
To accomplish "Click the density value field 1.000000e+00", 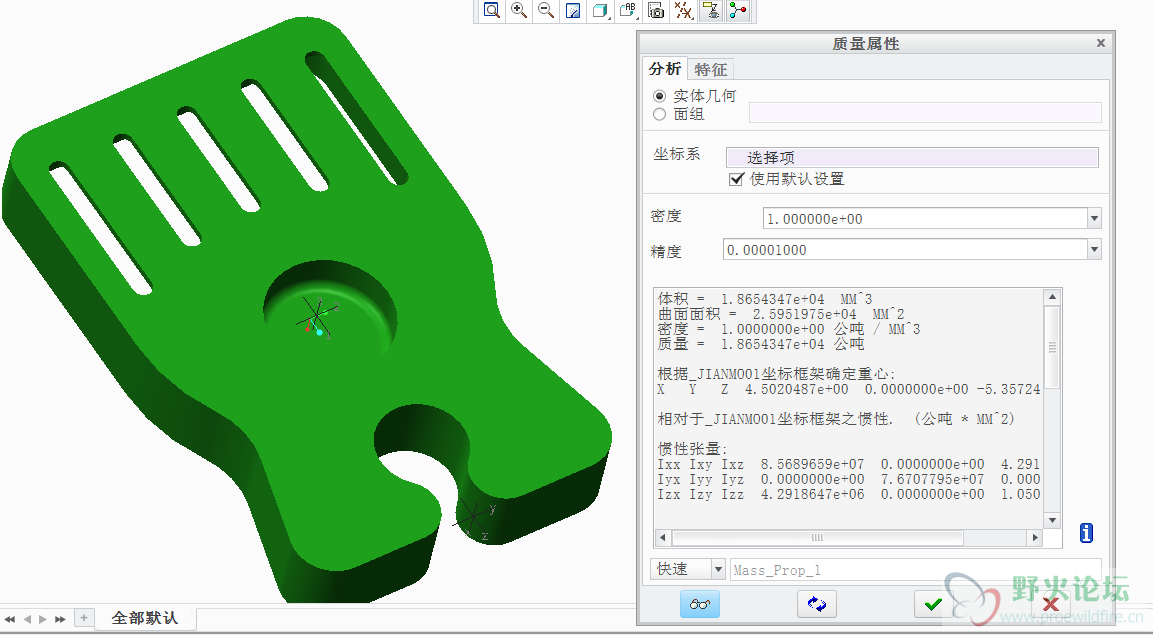I will pos(925,218).
